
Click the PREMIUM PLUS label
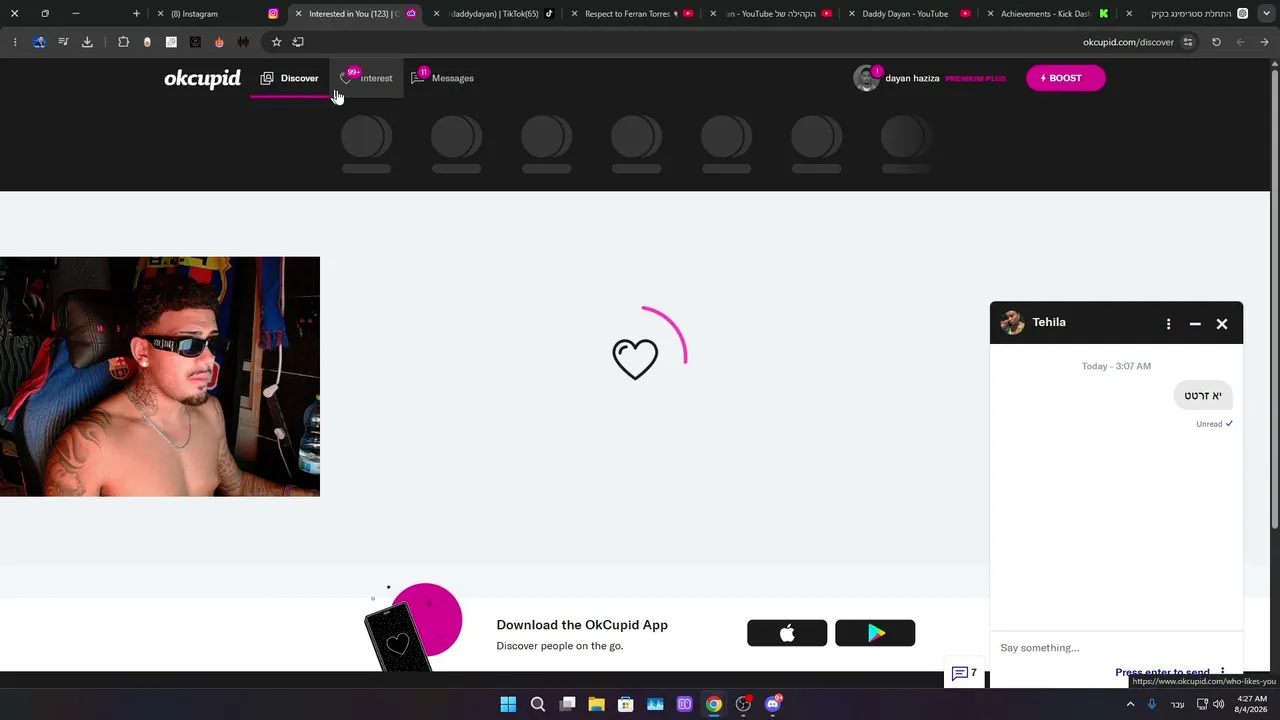tap(975, 78)
